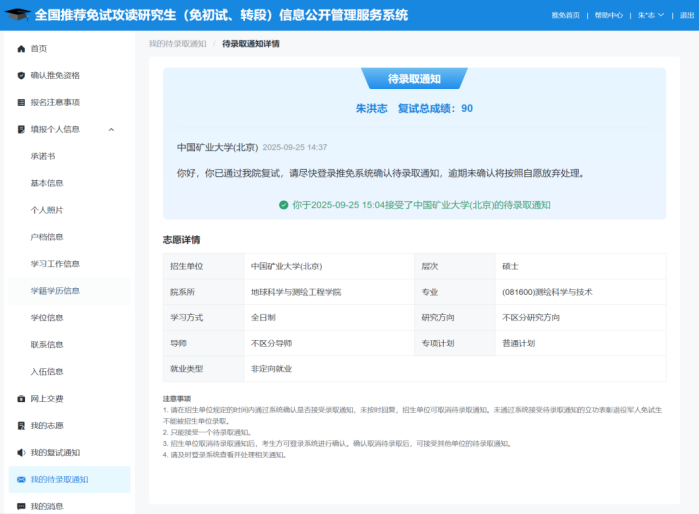This screenshot has width=699, height=514.
Task: Click the graduation cap logo icon
Action: tap(19, 15)
